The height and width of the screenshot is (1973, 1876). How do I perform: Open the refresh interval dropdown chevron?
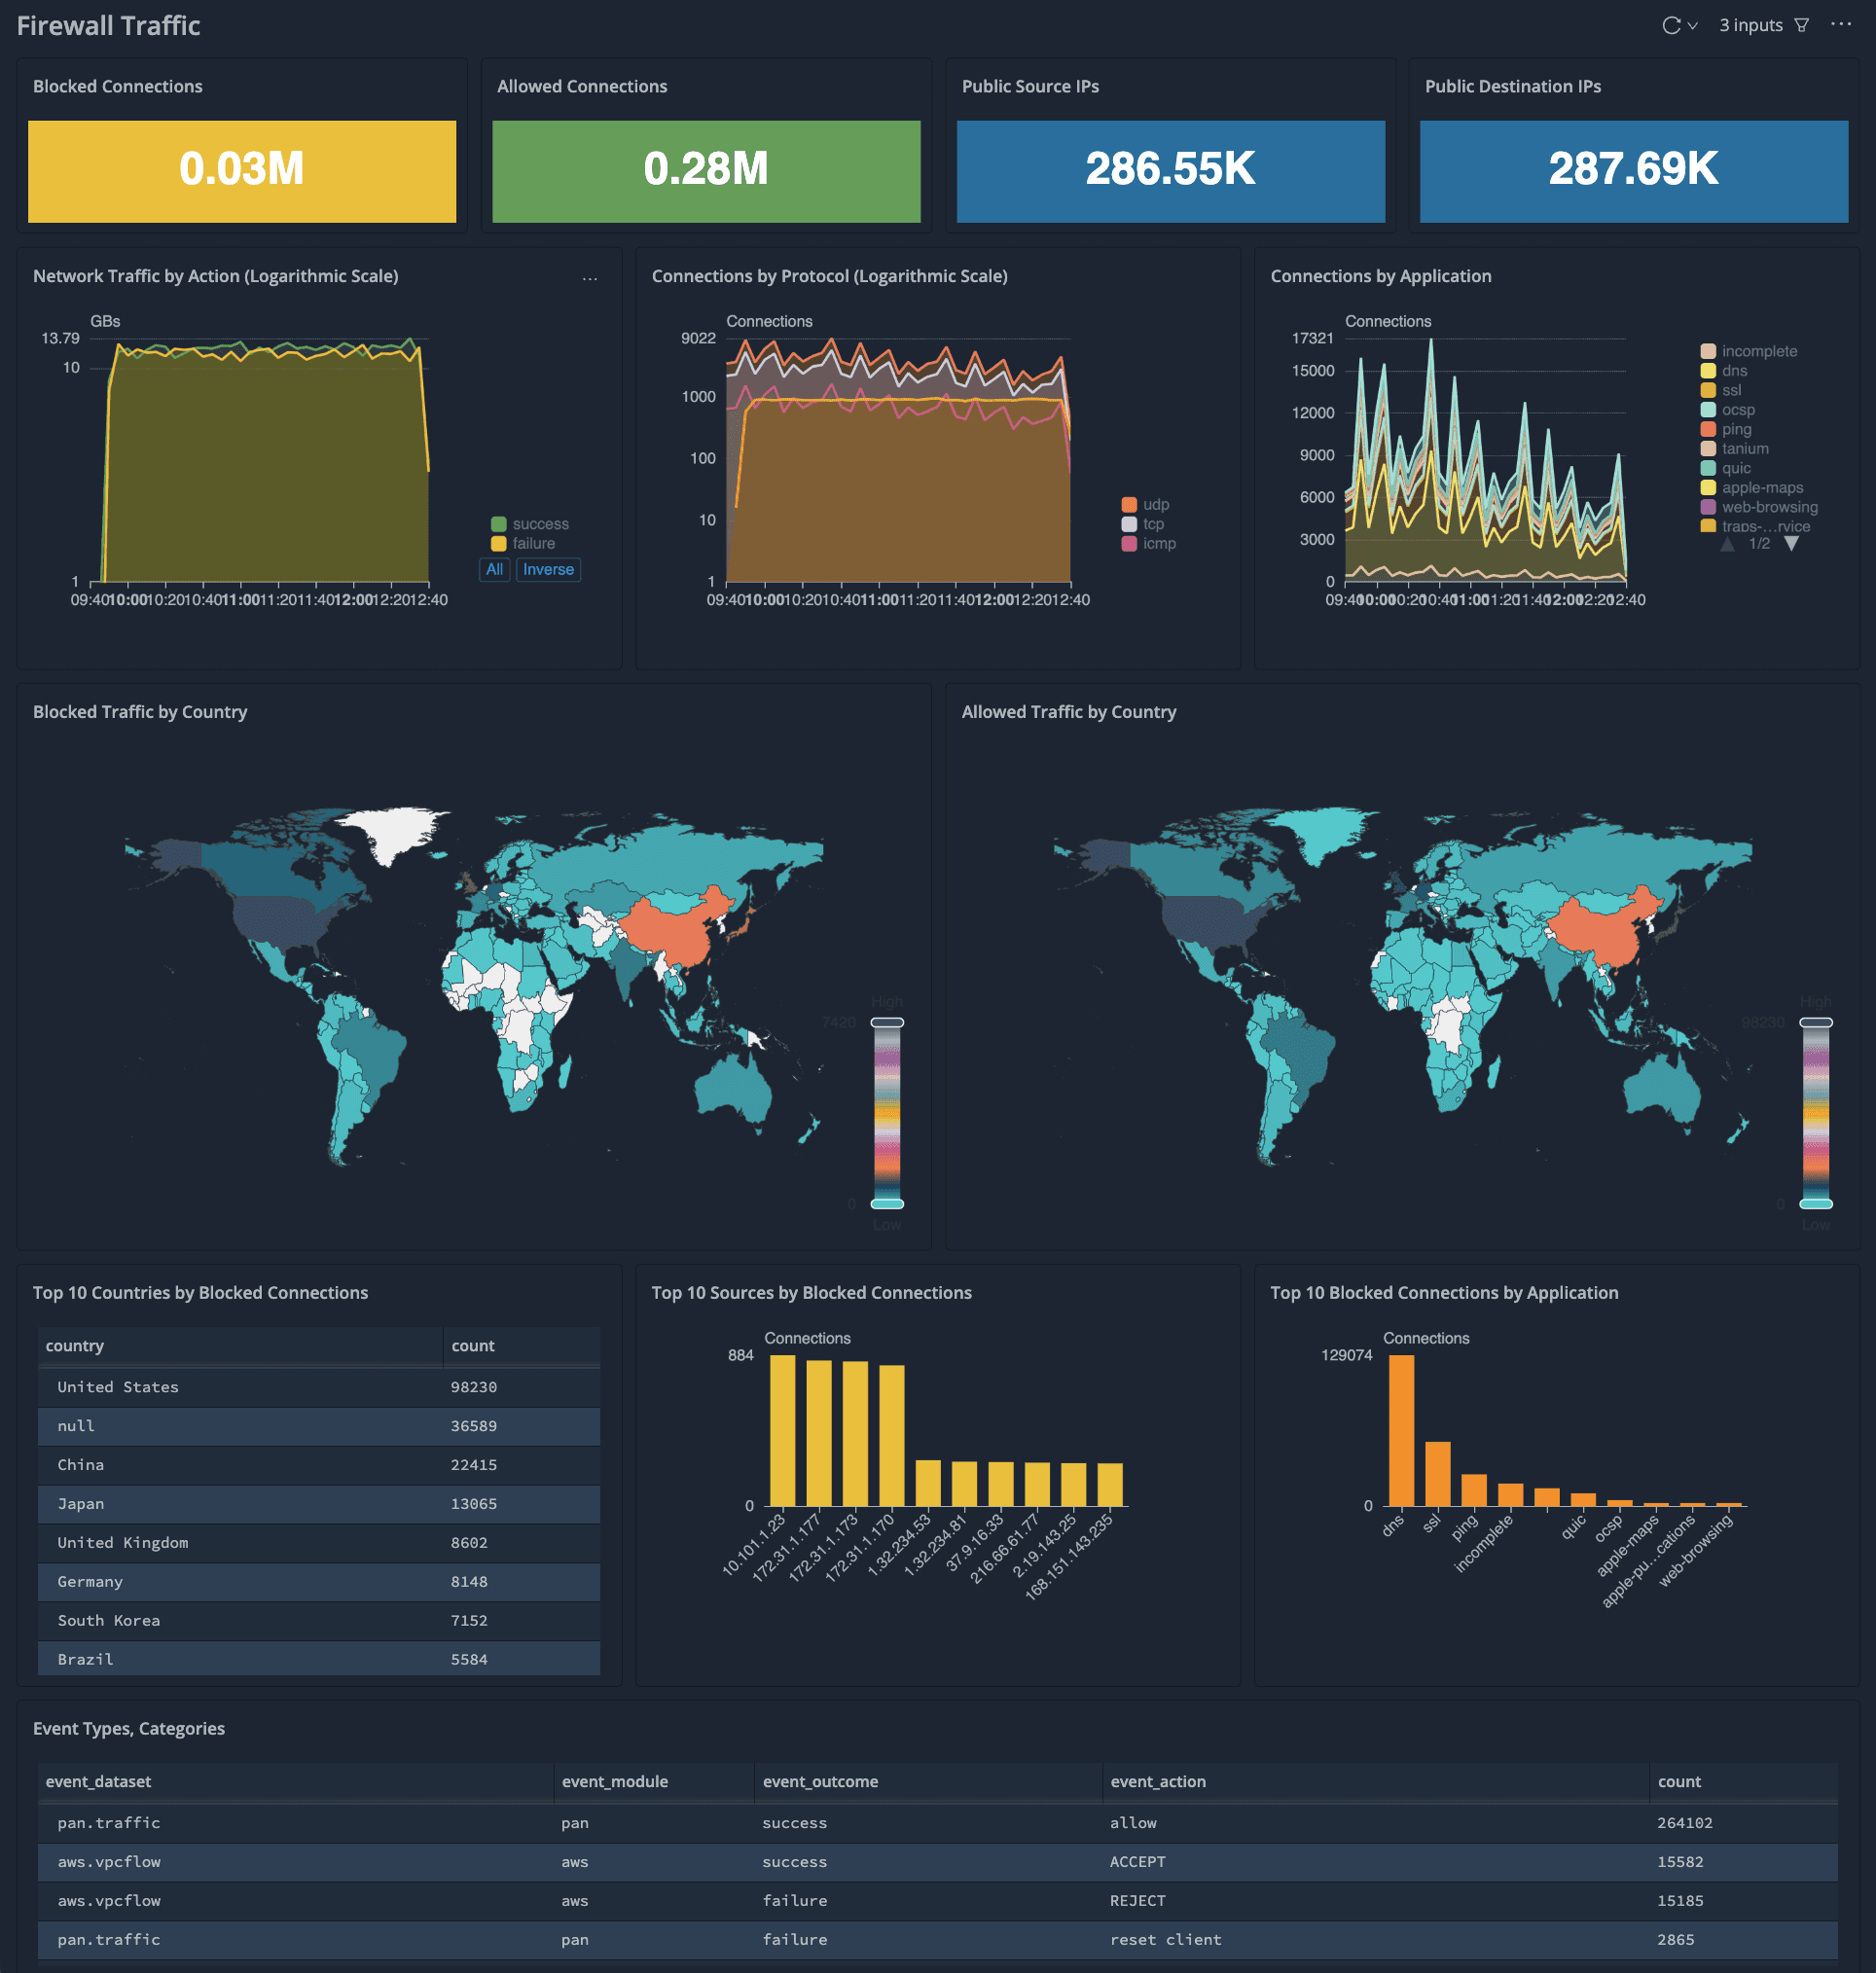pyautogui.click(x=1692, y=26)
